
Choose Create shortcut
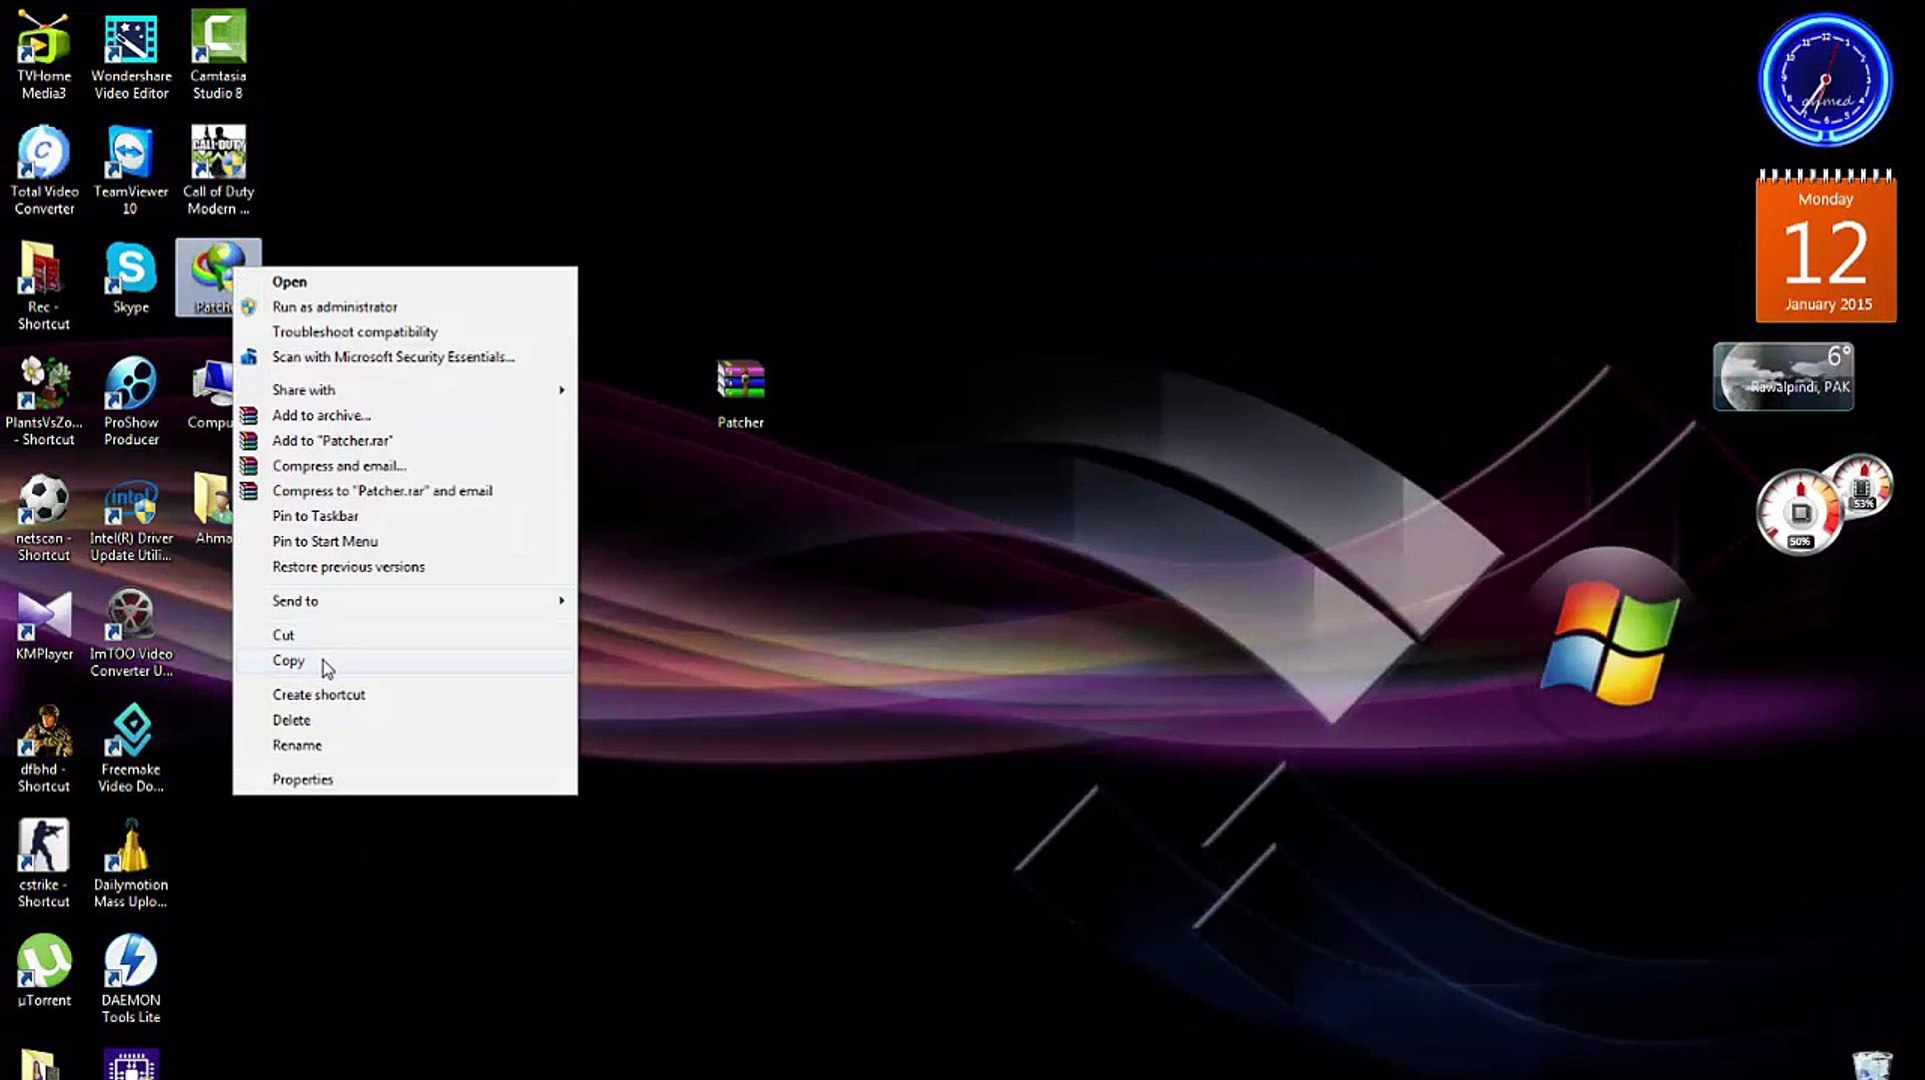pos(405,695)
